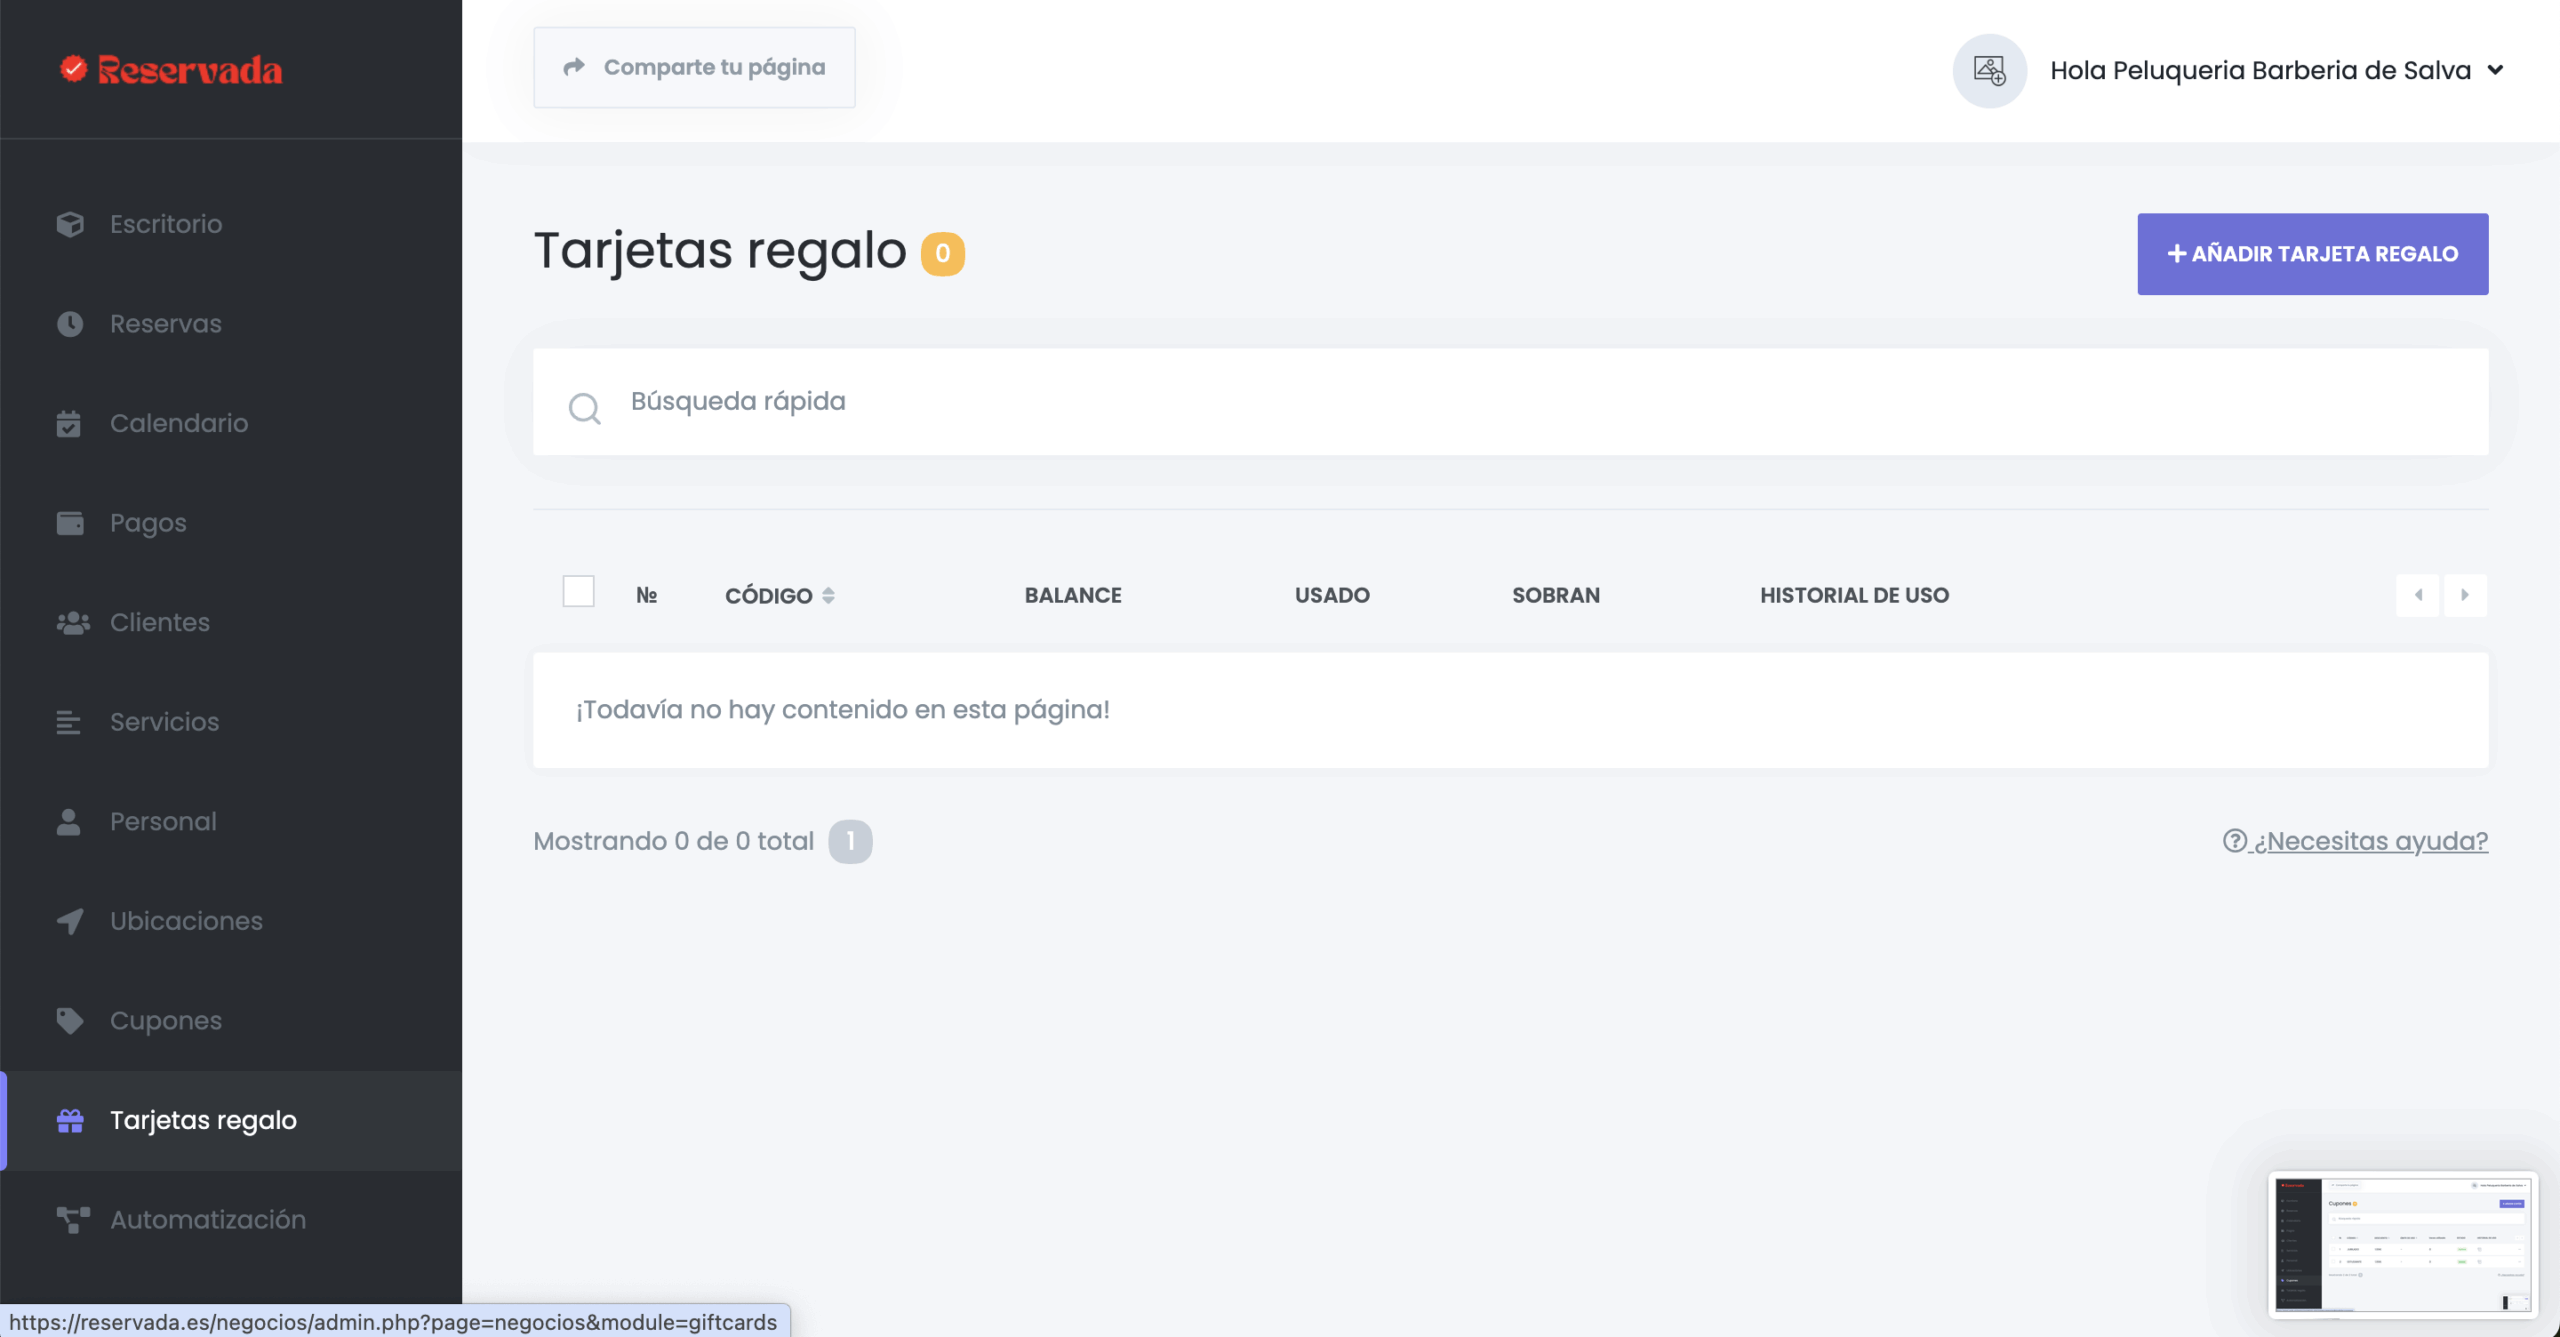
Task: Click the Calendario calendar icon
Action: tap(69, 424)
